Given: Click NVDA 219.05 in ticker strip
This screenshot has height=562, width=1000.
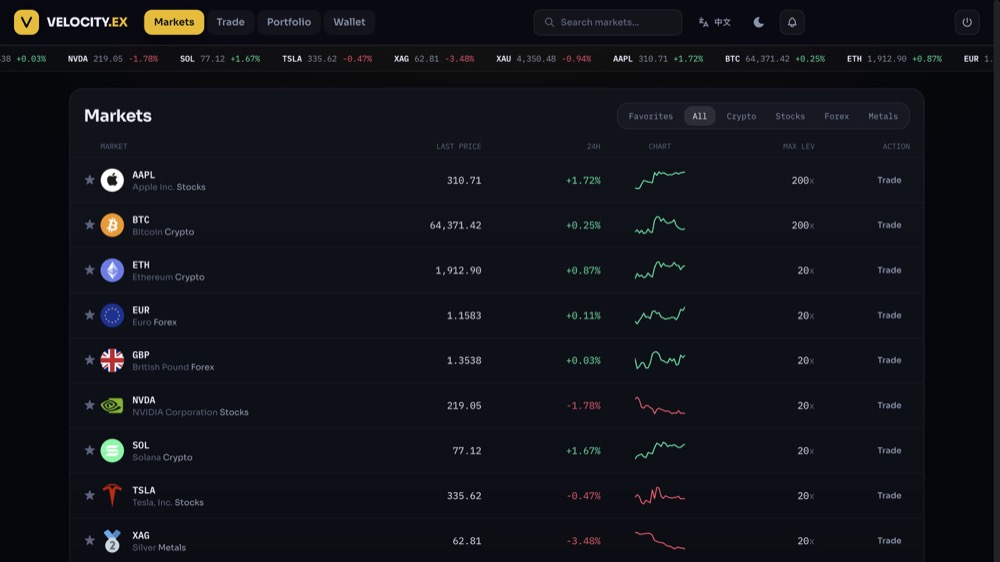Looking at the screenshot, I should [x=113, y=59].
